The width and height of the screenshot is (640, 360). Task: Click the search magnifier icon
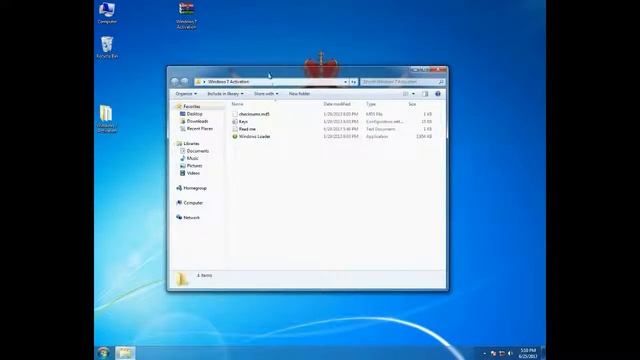click(441, 82)
